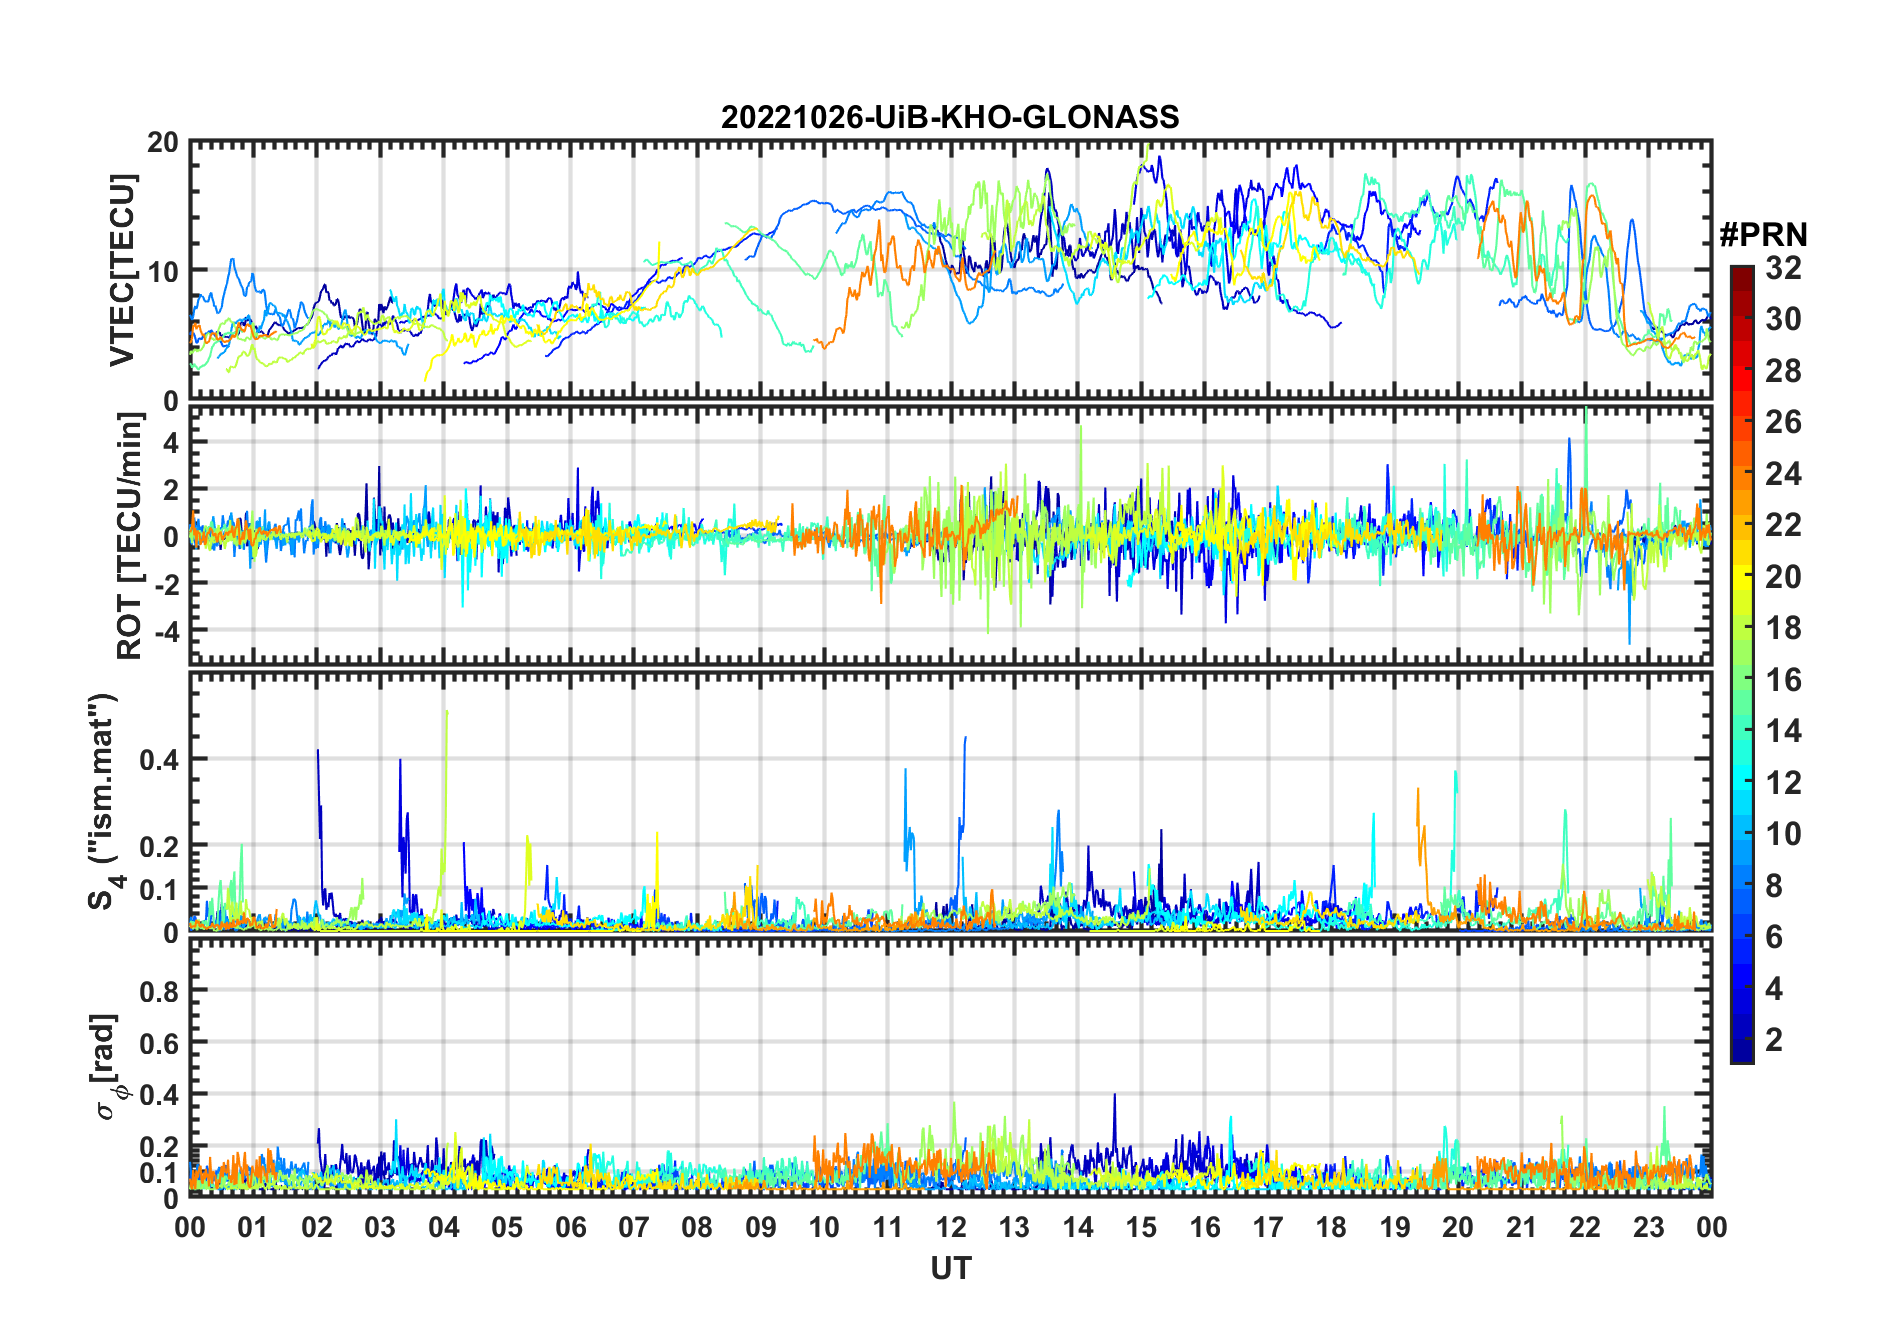1902x1330 pixels.
Task: Click the colorbar tick label 26
Action: [x=1783, y=422]
